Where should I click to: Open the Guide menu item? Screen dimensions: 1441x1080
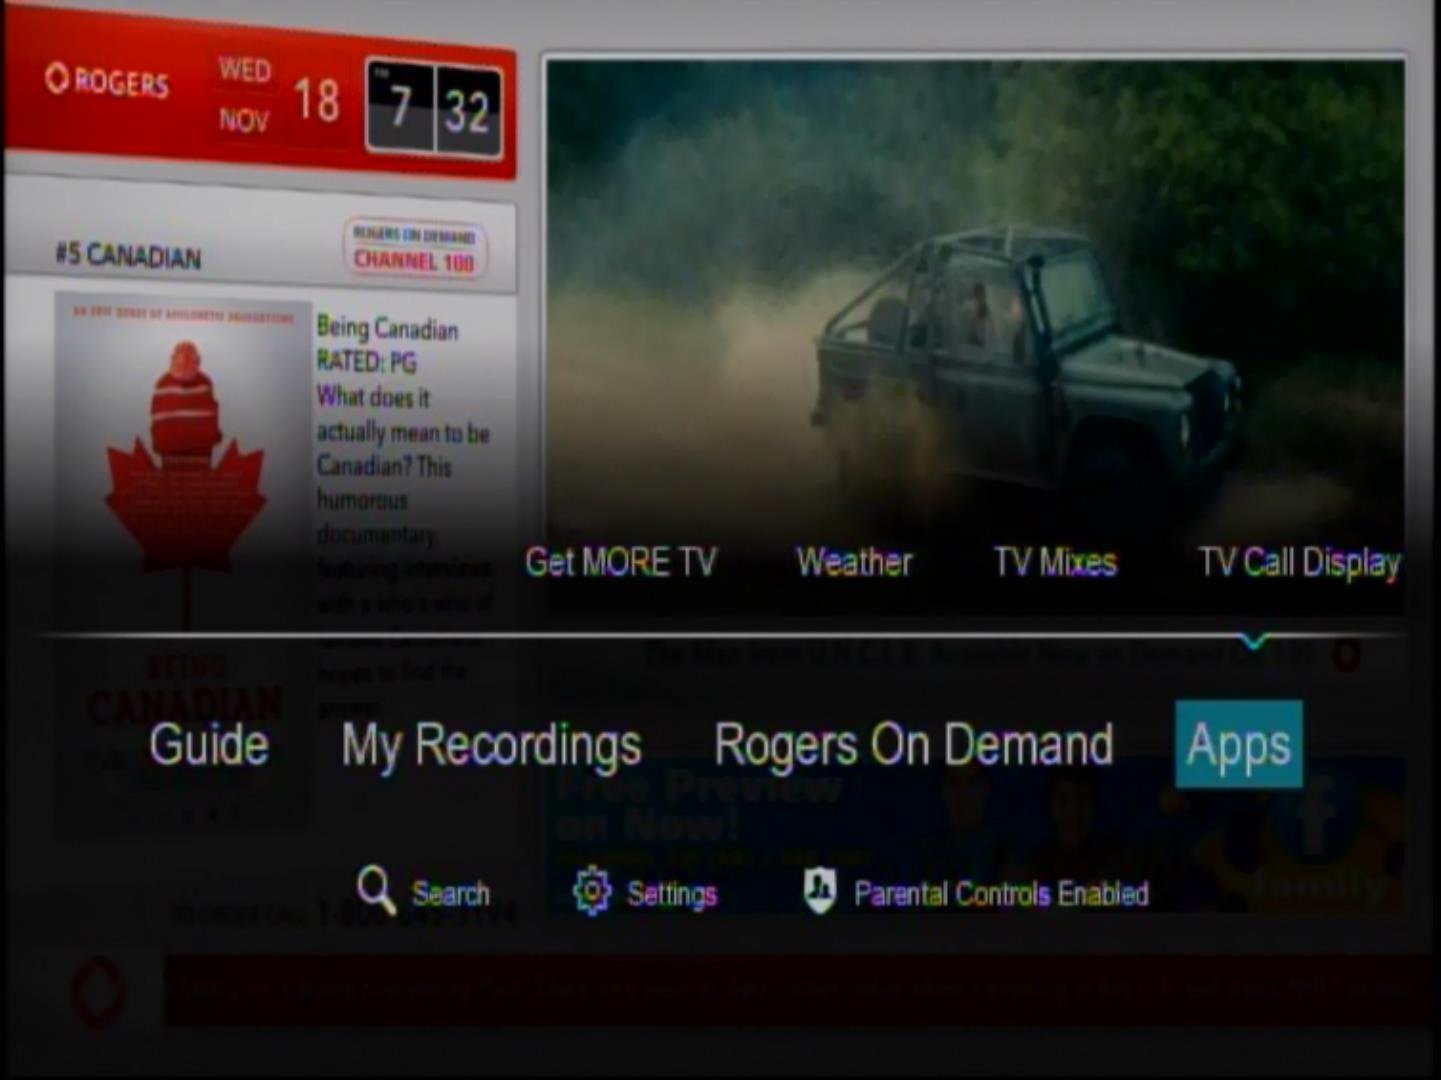209,745
